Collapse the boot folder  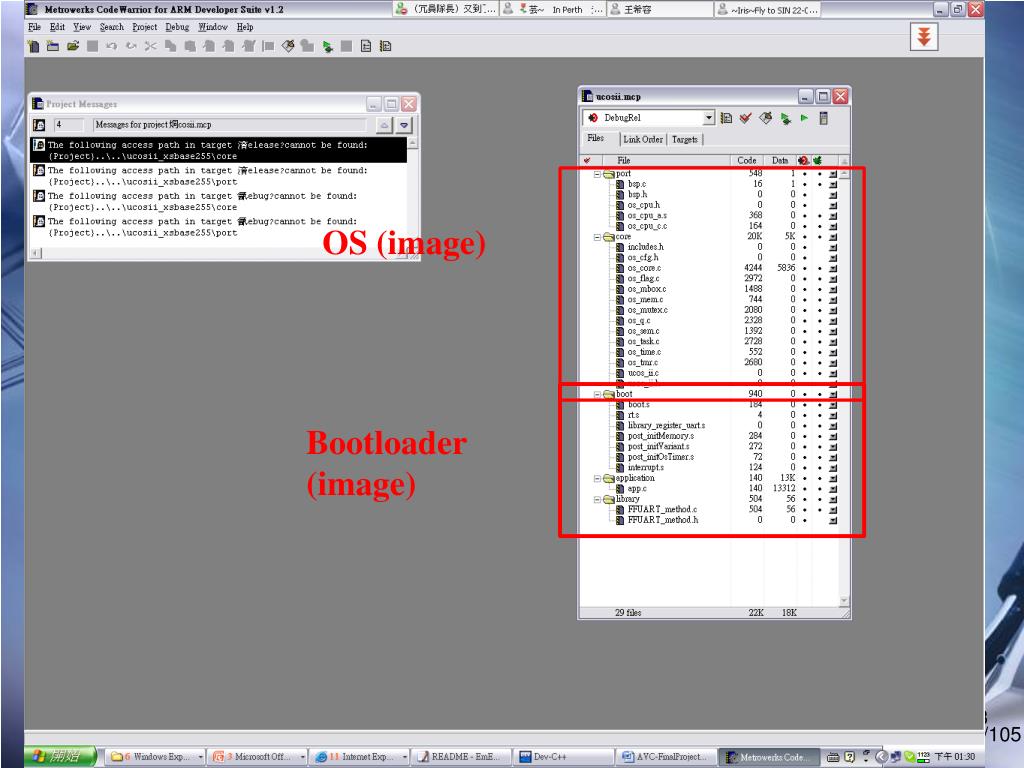click(597, 394)
